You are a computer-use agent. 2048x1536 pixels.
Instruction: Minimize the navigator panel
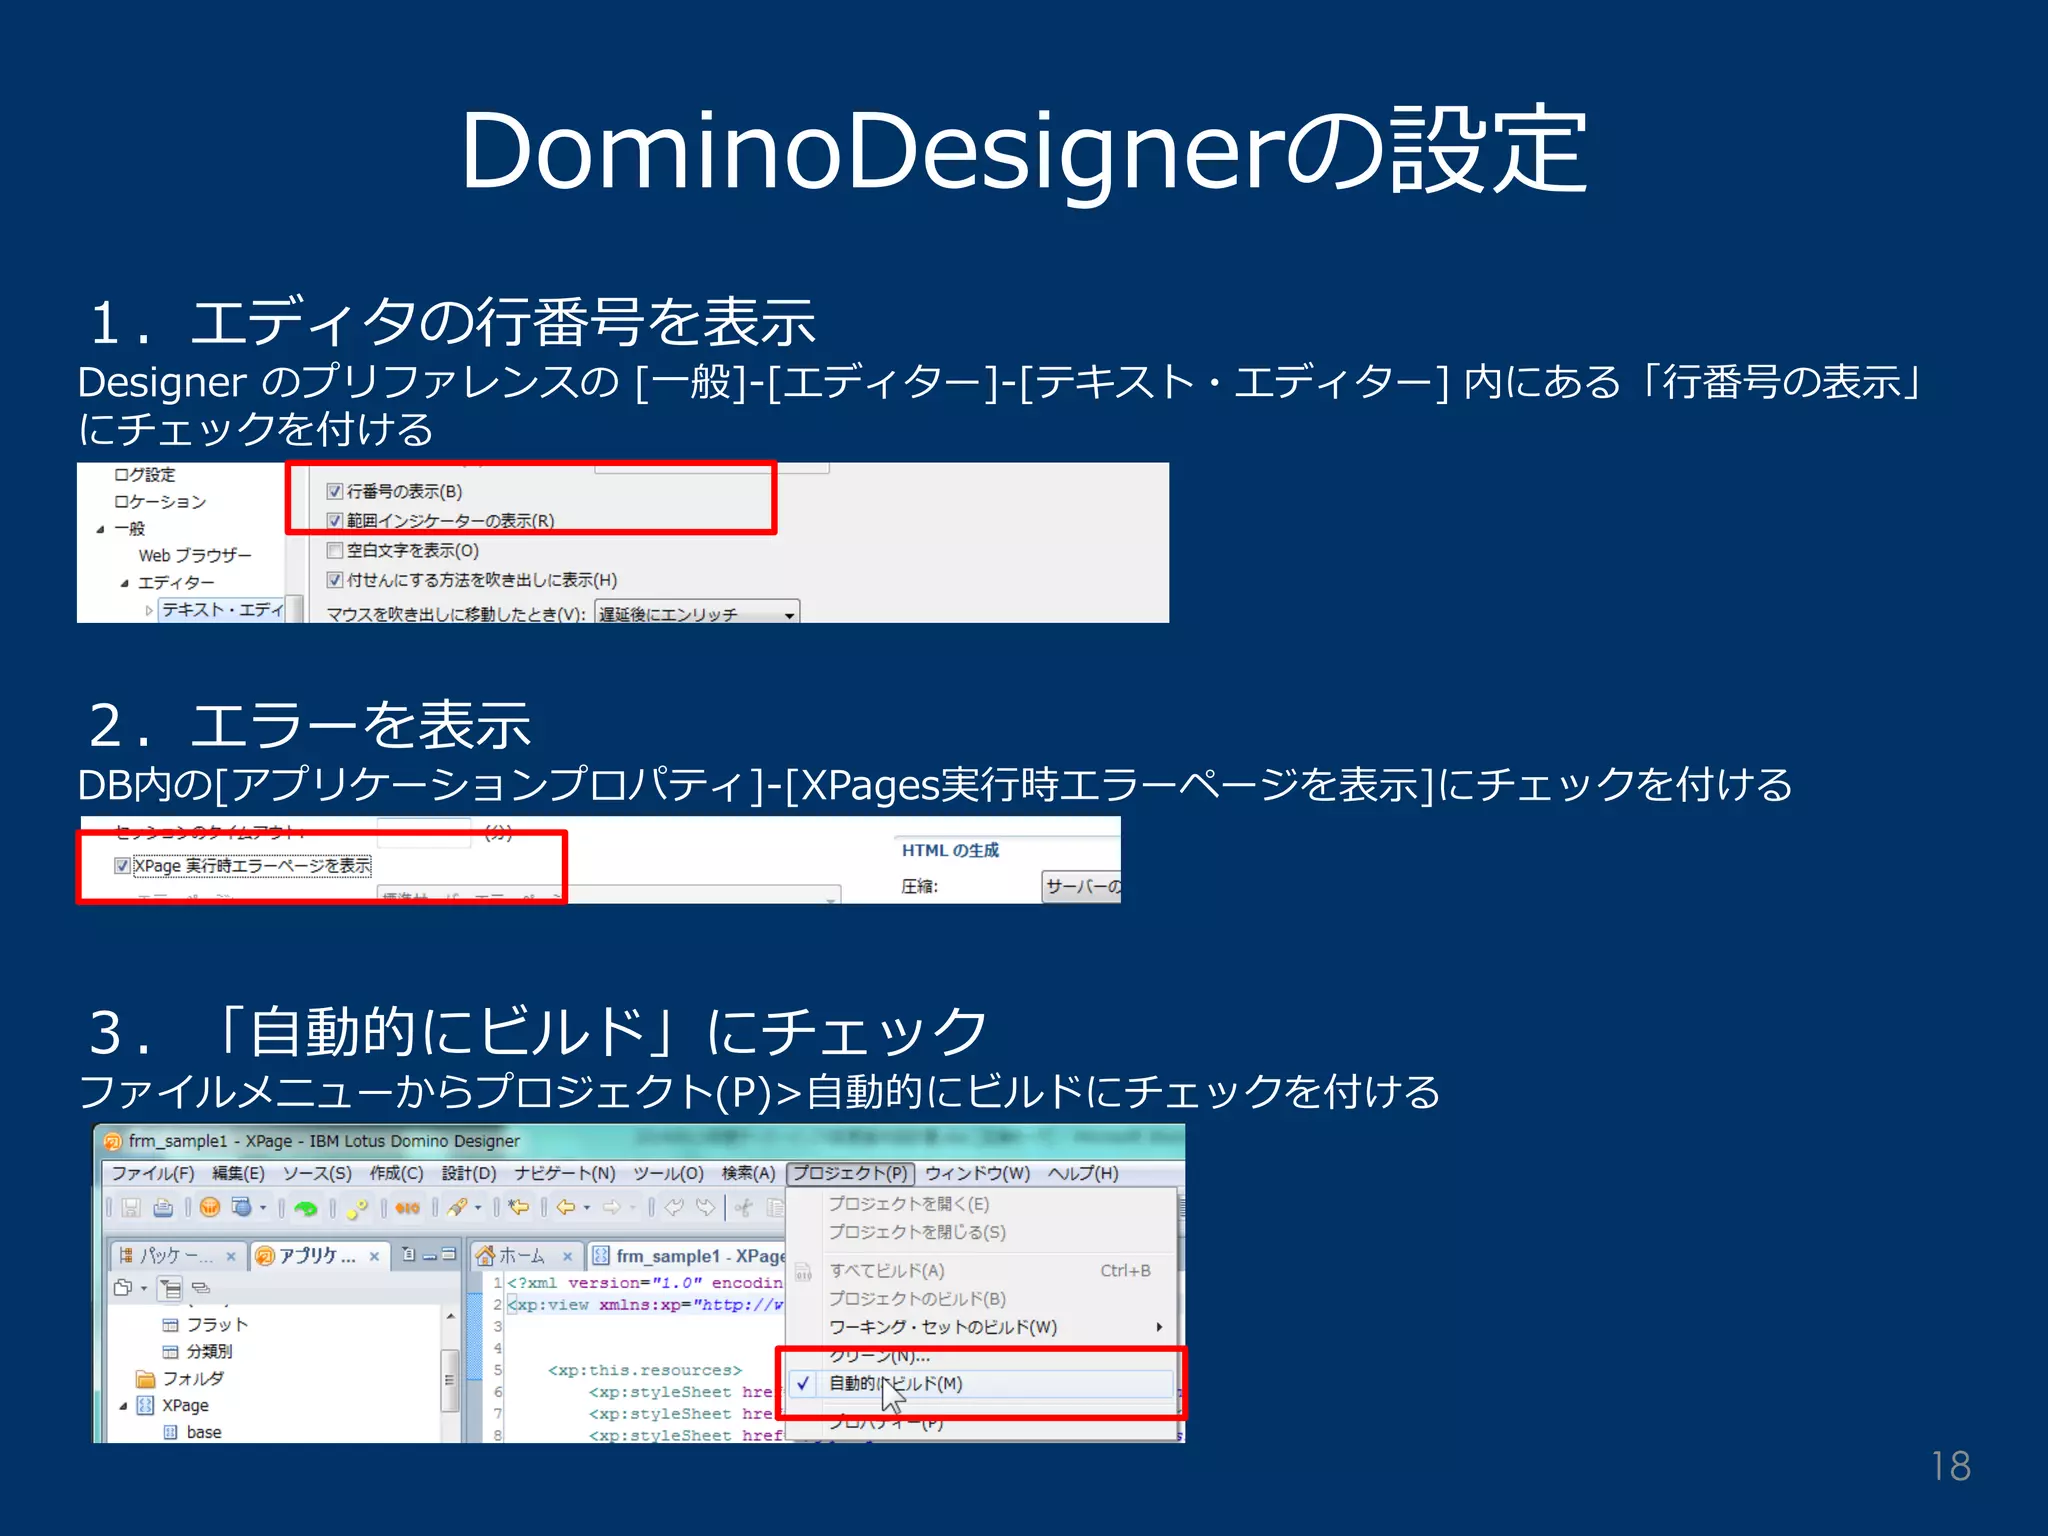[429, 1255]
